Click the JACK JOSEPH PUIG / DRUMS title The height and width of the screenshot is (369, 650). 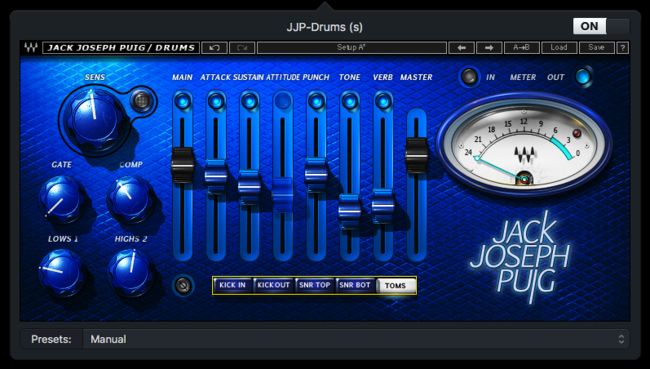coord(121,48)
